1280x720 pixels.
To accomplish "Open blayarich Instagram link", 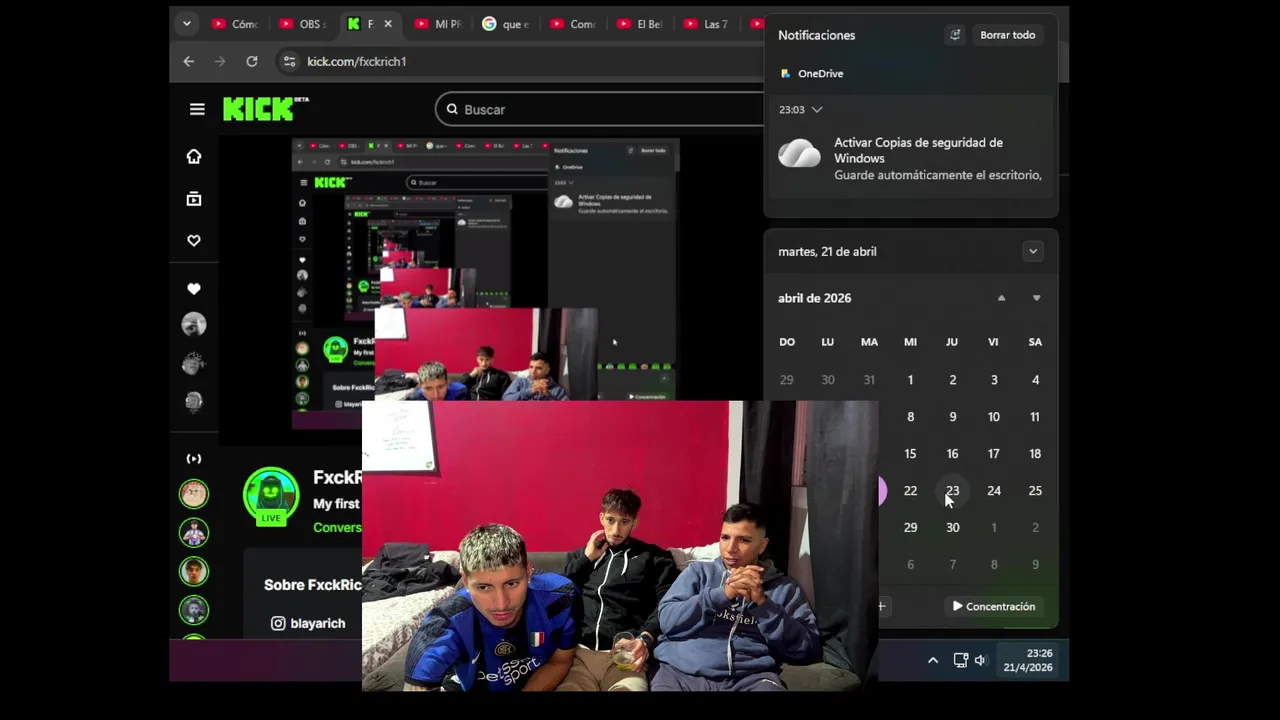I will [x=317, y=623].
